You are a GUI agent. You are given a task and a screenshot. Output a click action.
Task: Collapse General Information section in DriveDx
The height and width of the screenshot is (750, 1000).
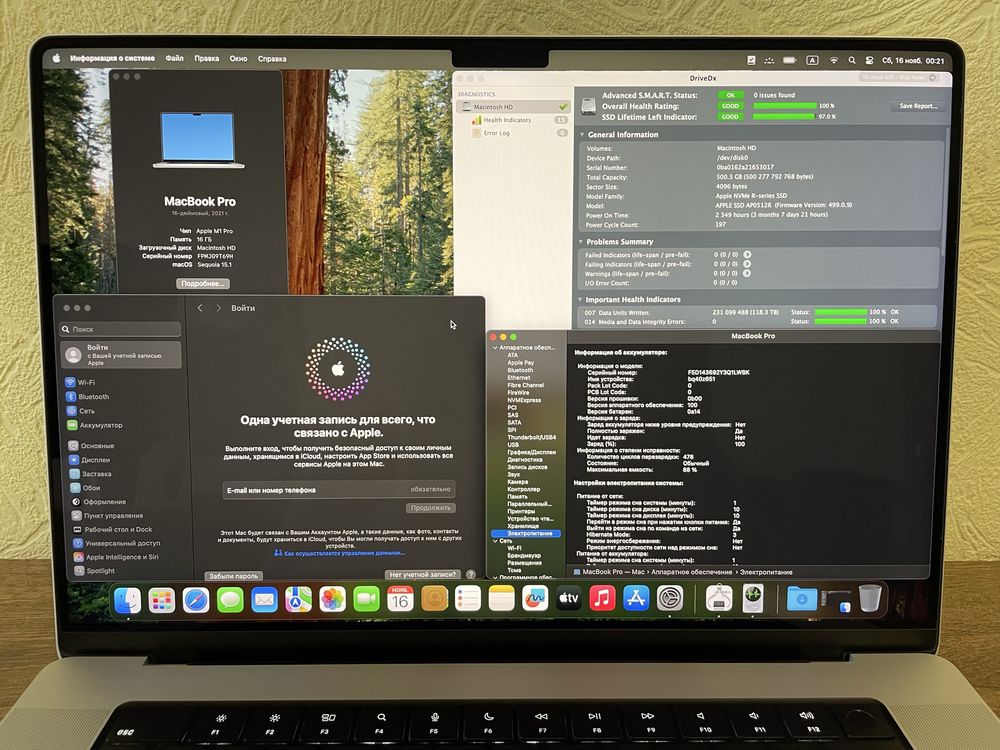(x=582, y=135)
